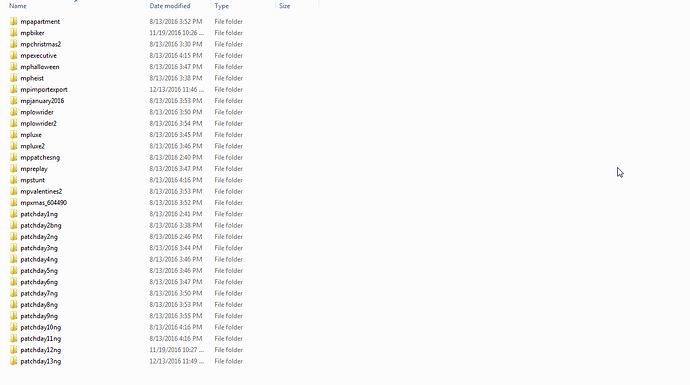Click the patchday5ng folder icon
The height and width of the screenshot is (385, 690).
coord(14,271)
